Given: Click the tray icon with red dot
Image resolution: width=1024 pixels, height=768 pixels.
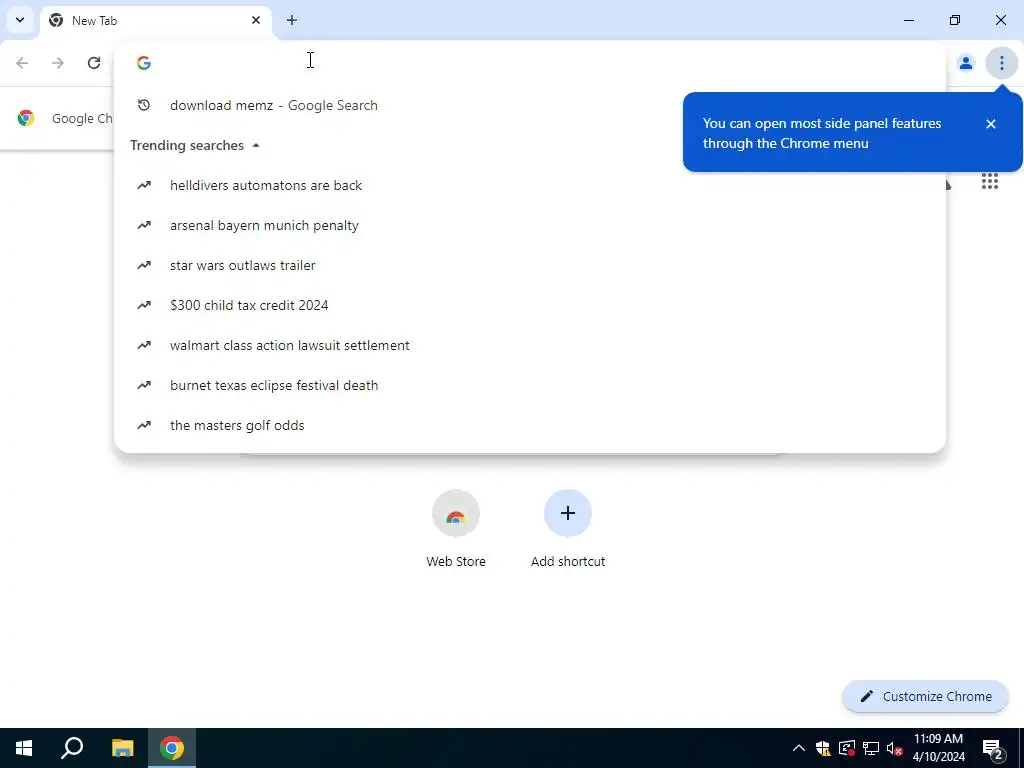Looking at the screenshot, I should 847,748.
